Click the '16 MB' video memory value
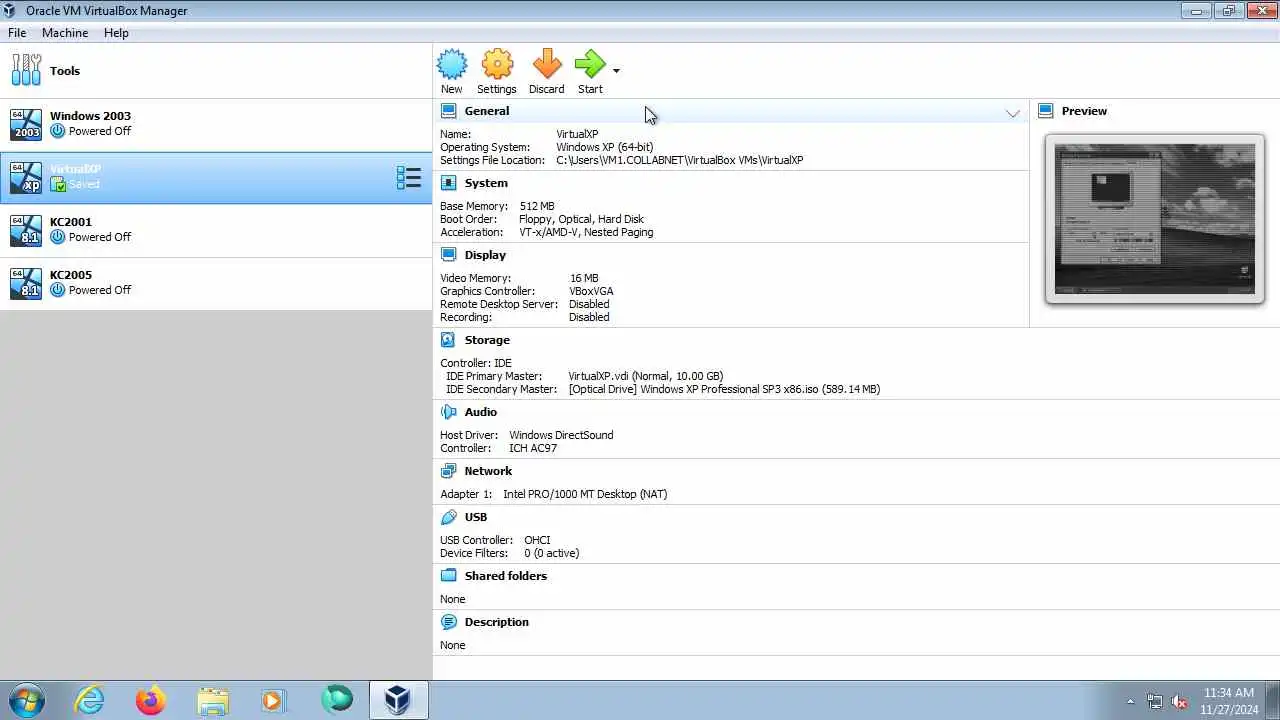This screenshot has width=1280, height=720. pos(584,278)
